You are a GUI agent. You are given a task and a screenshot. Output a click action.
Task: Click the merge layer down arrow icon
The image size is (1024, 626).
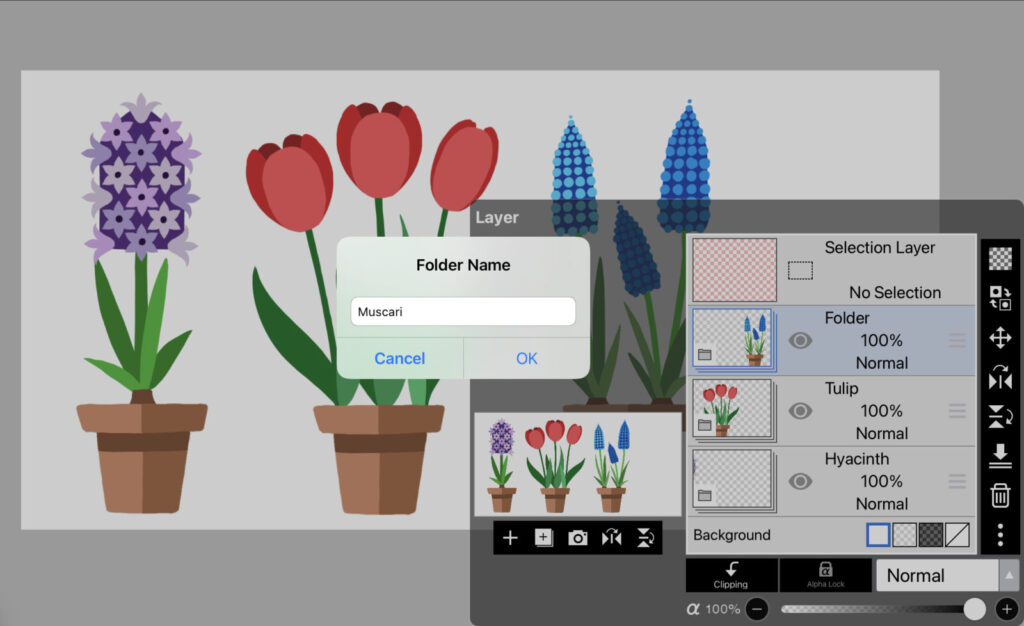pos(1000,456)
